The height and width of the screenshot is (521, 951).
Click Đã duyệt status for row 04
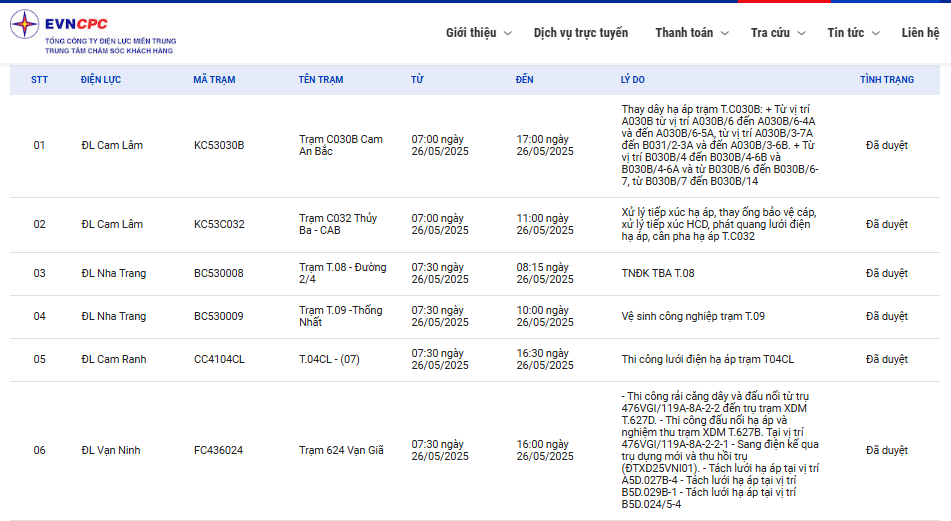click(x=887, y=316)
